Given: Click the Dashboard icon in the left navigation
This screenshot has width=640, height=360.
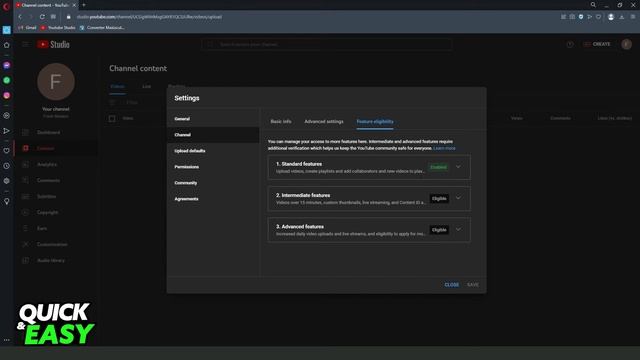Looking at the screenshot, I should 25,132.
